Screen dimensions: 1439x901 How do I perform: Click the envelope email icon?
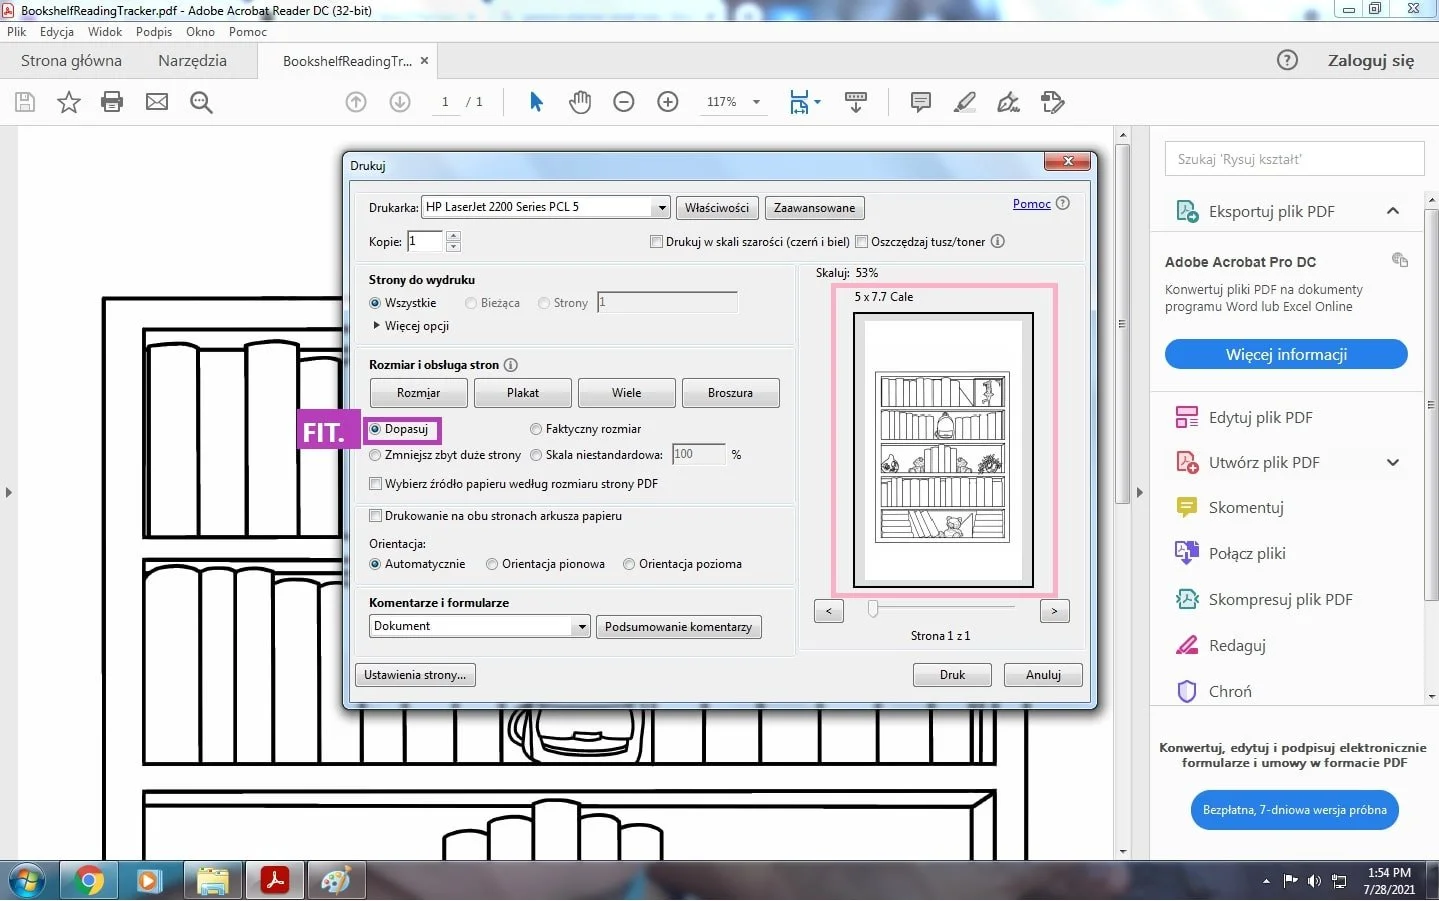tap(157, 102)
